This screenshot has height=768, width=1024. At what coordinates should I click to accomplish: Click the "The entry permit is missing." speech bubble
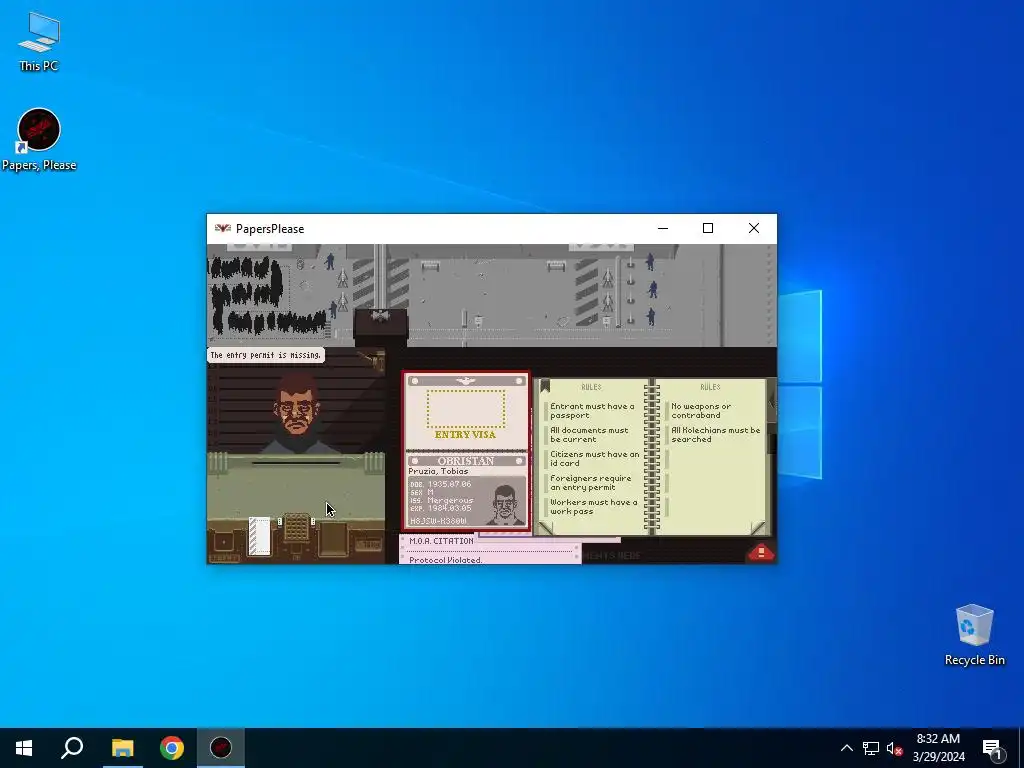(x=266, y=355)
